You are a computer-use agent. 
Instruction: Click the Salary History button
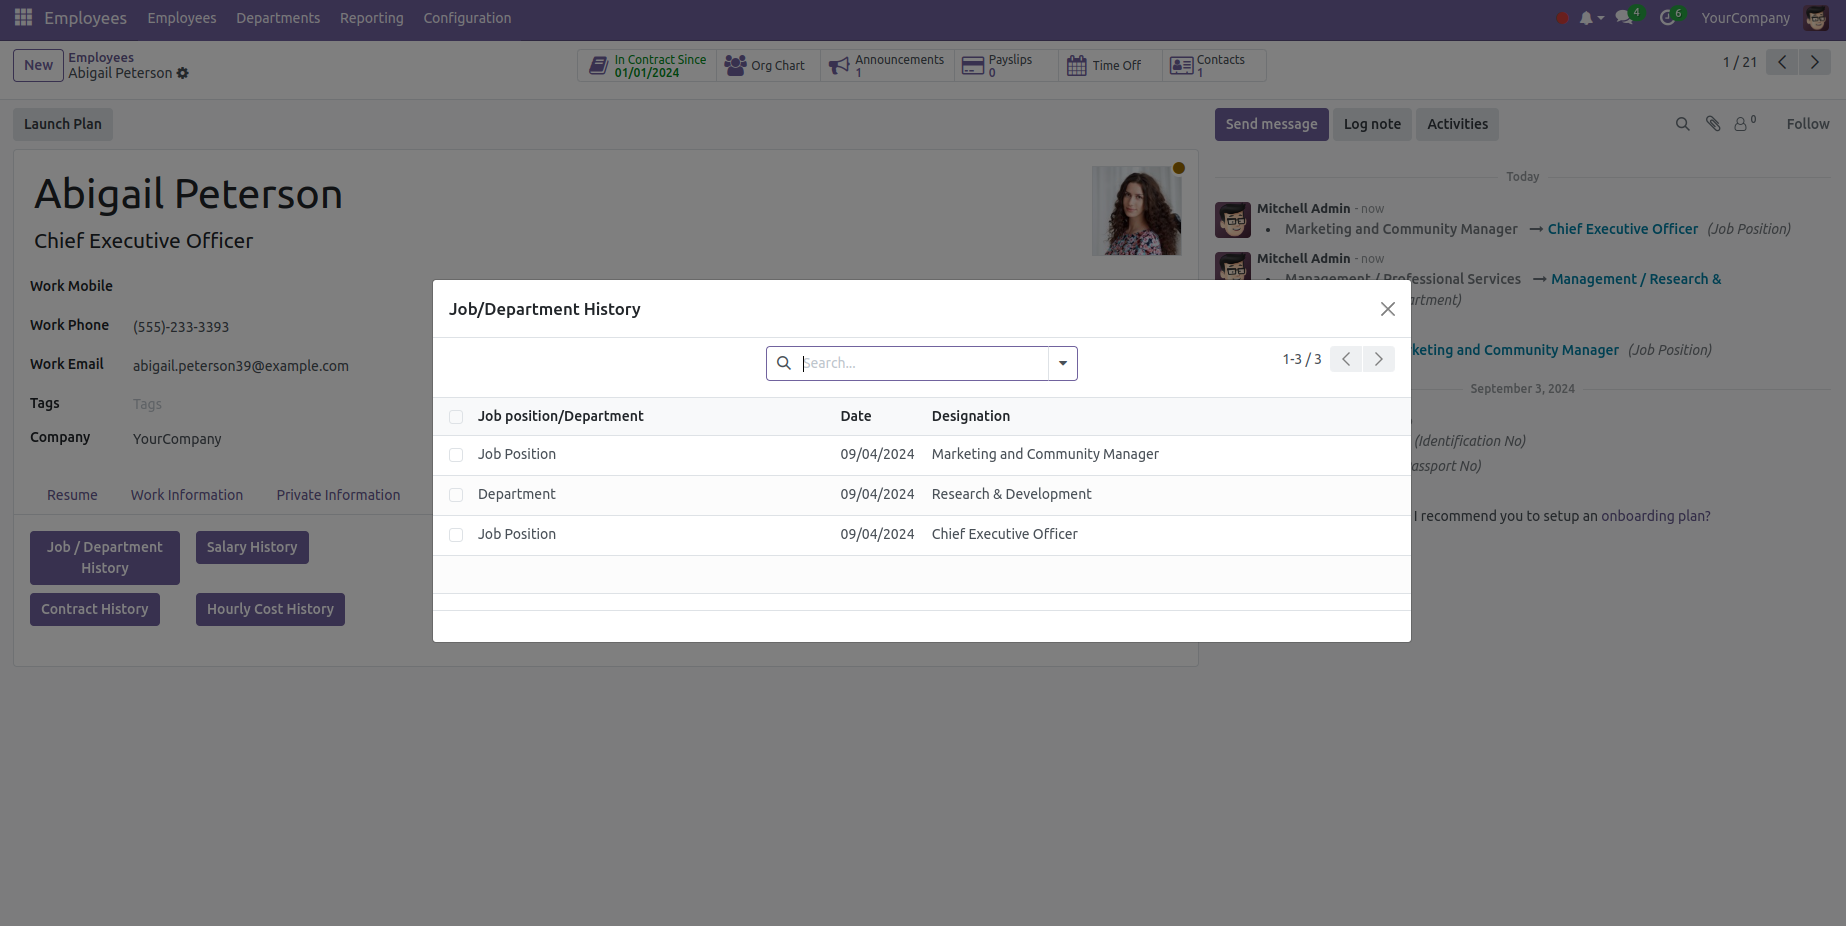point(252,547)
